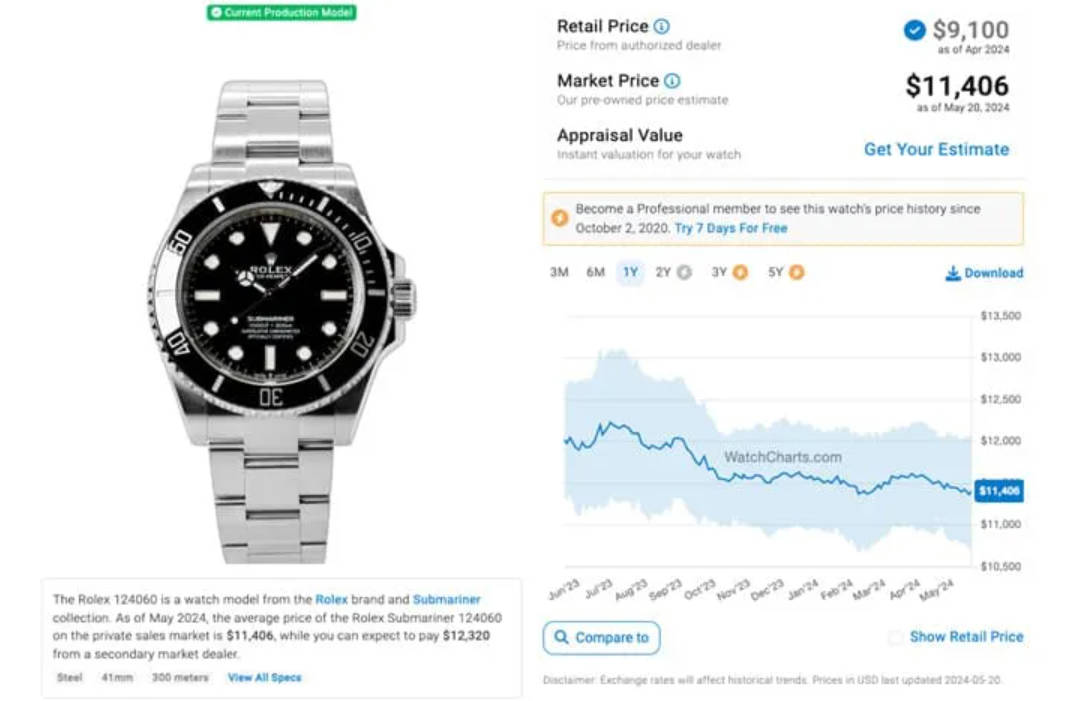
Task: Click the blue verified checkmark beside $9,100
Action: 915,30
